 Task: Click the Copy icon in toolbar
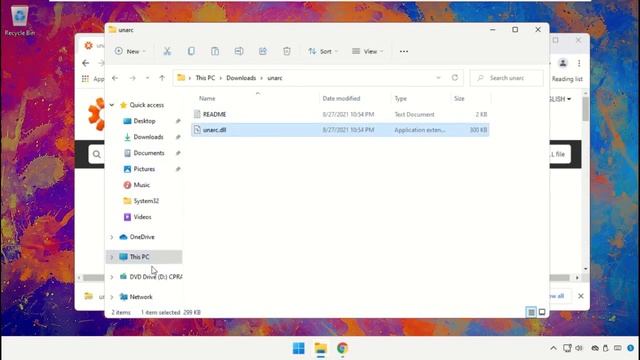click(191, 51)
